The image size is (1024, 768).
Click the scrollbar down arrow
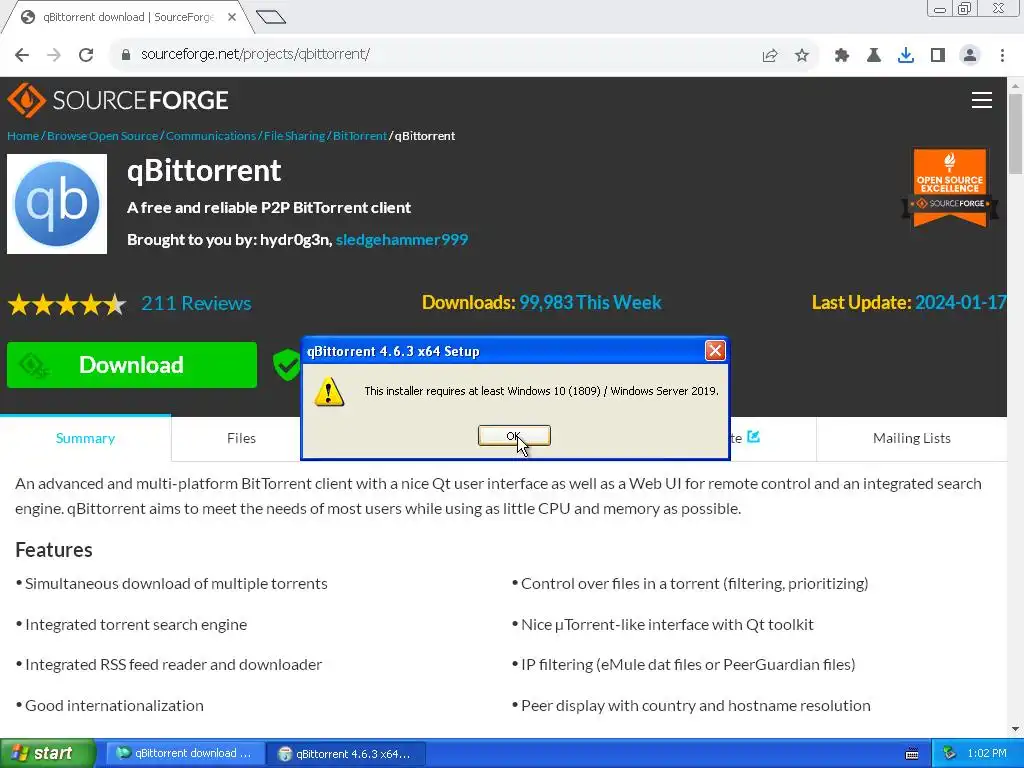pyautogui.click(x=1015, y=729)
